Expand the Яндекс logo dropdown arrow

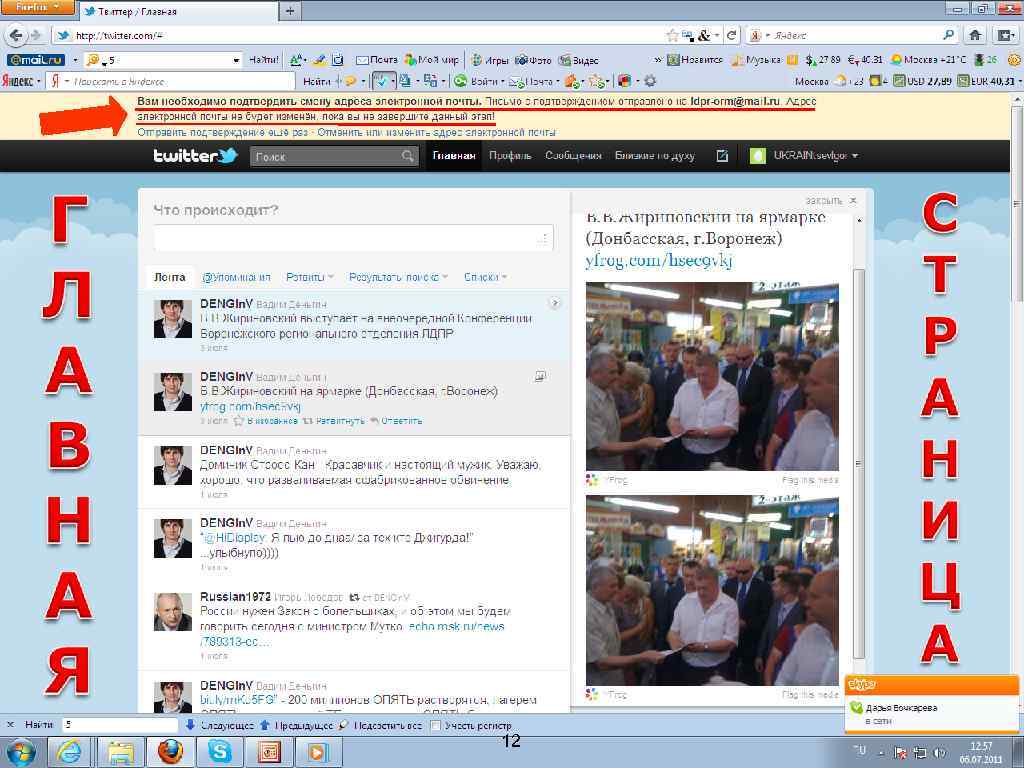click(39, 82)
